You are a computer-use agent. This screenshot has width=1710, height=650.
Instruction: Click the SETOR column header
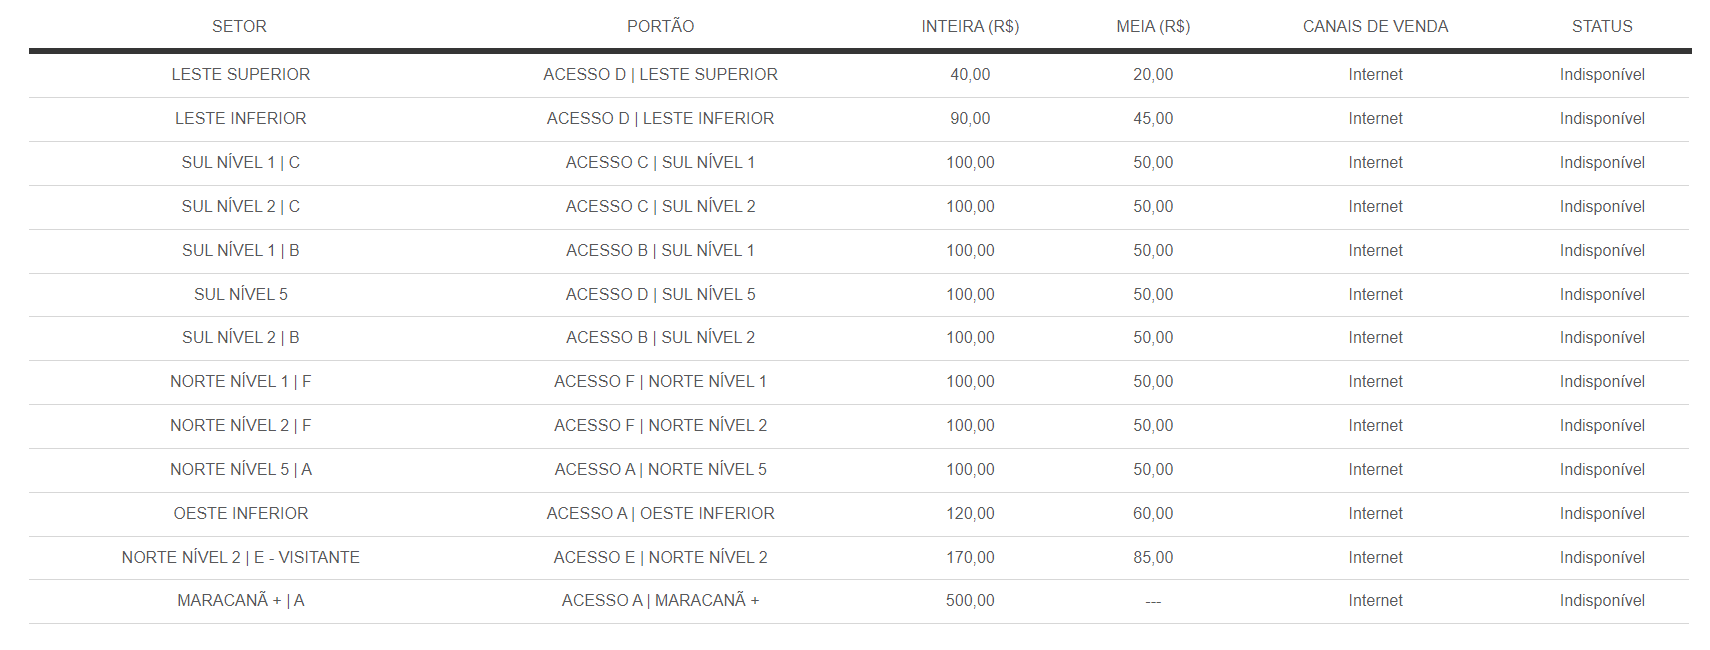(x=239, y=26)
